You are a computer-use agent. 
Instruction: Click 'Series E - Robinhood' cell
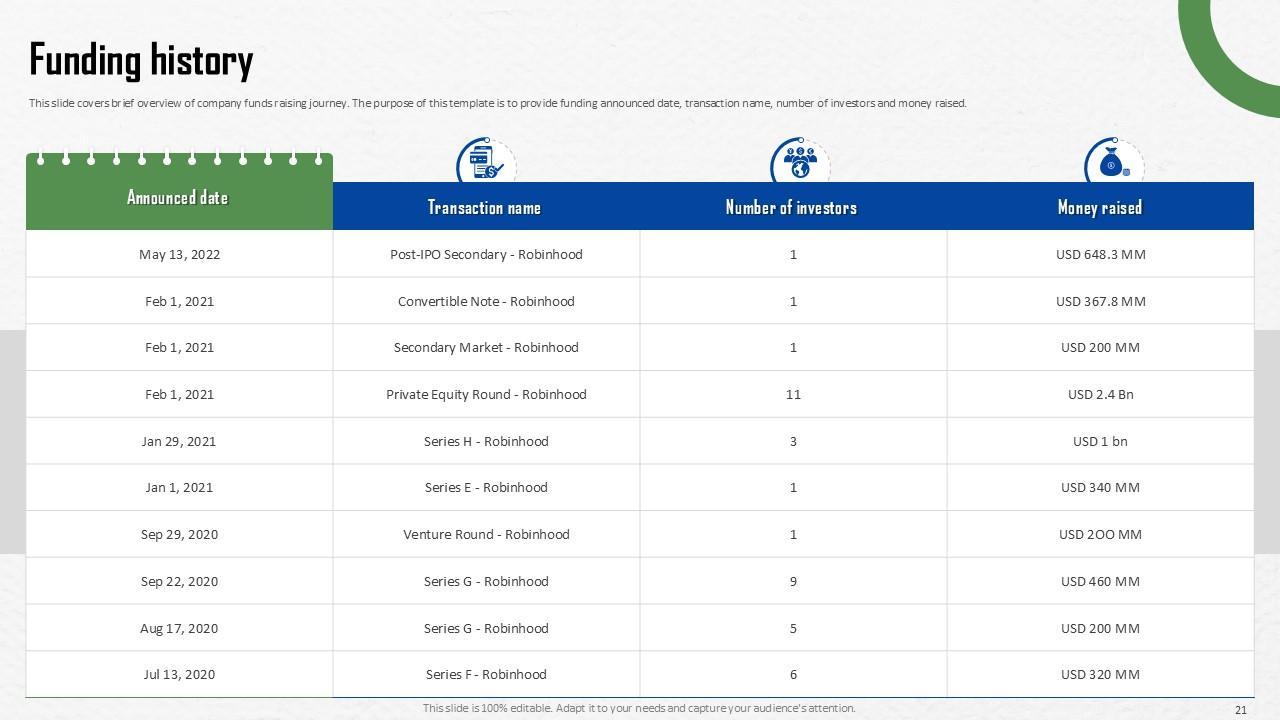[486, 487]
